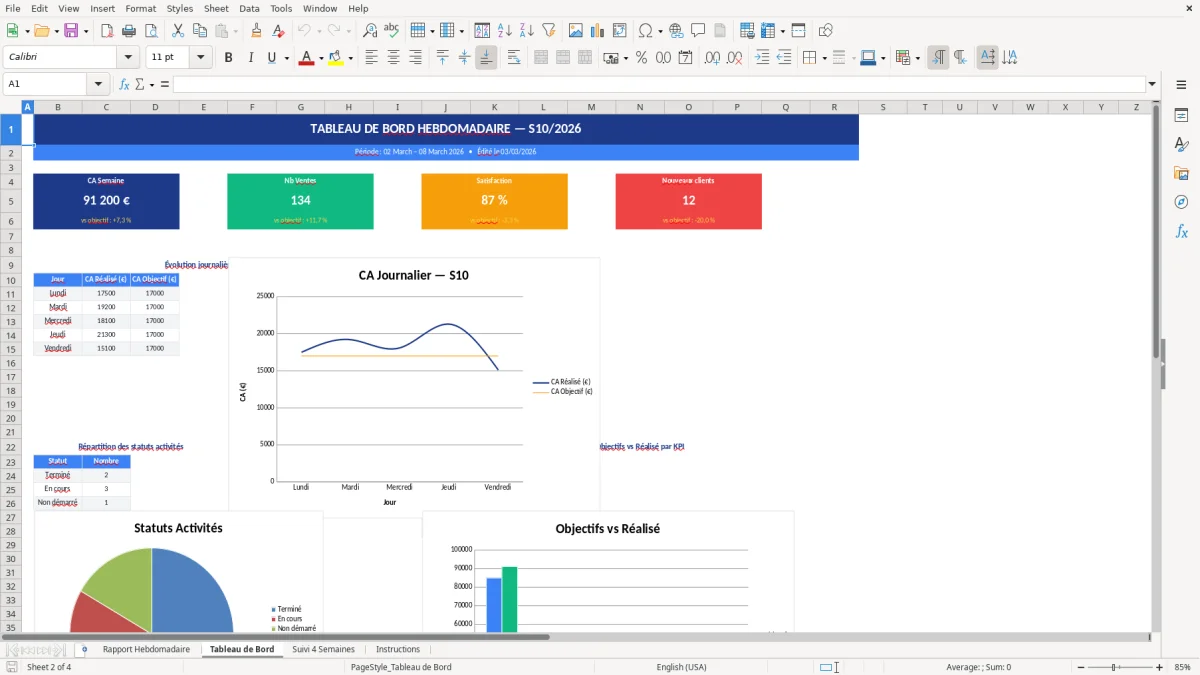Open the font size dropdown
The image size is (1200, 675).
198,57
